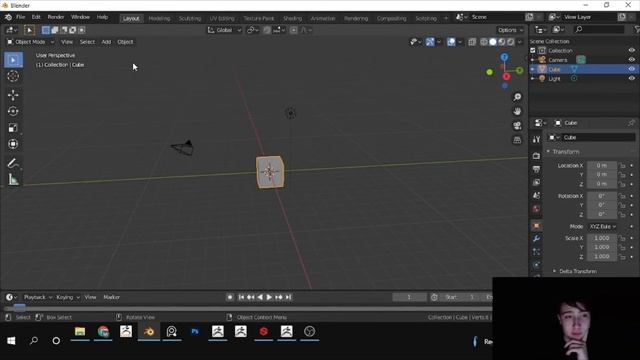Select the Scale tool
The height and width of the screenshot is (360, 640).
(x=13, y=127)
